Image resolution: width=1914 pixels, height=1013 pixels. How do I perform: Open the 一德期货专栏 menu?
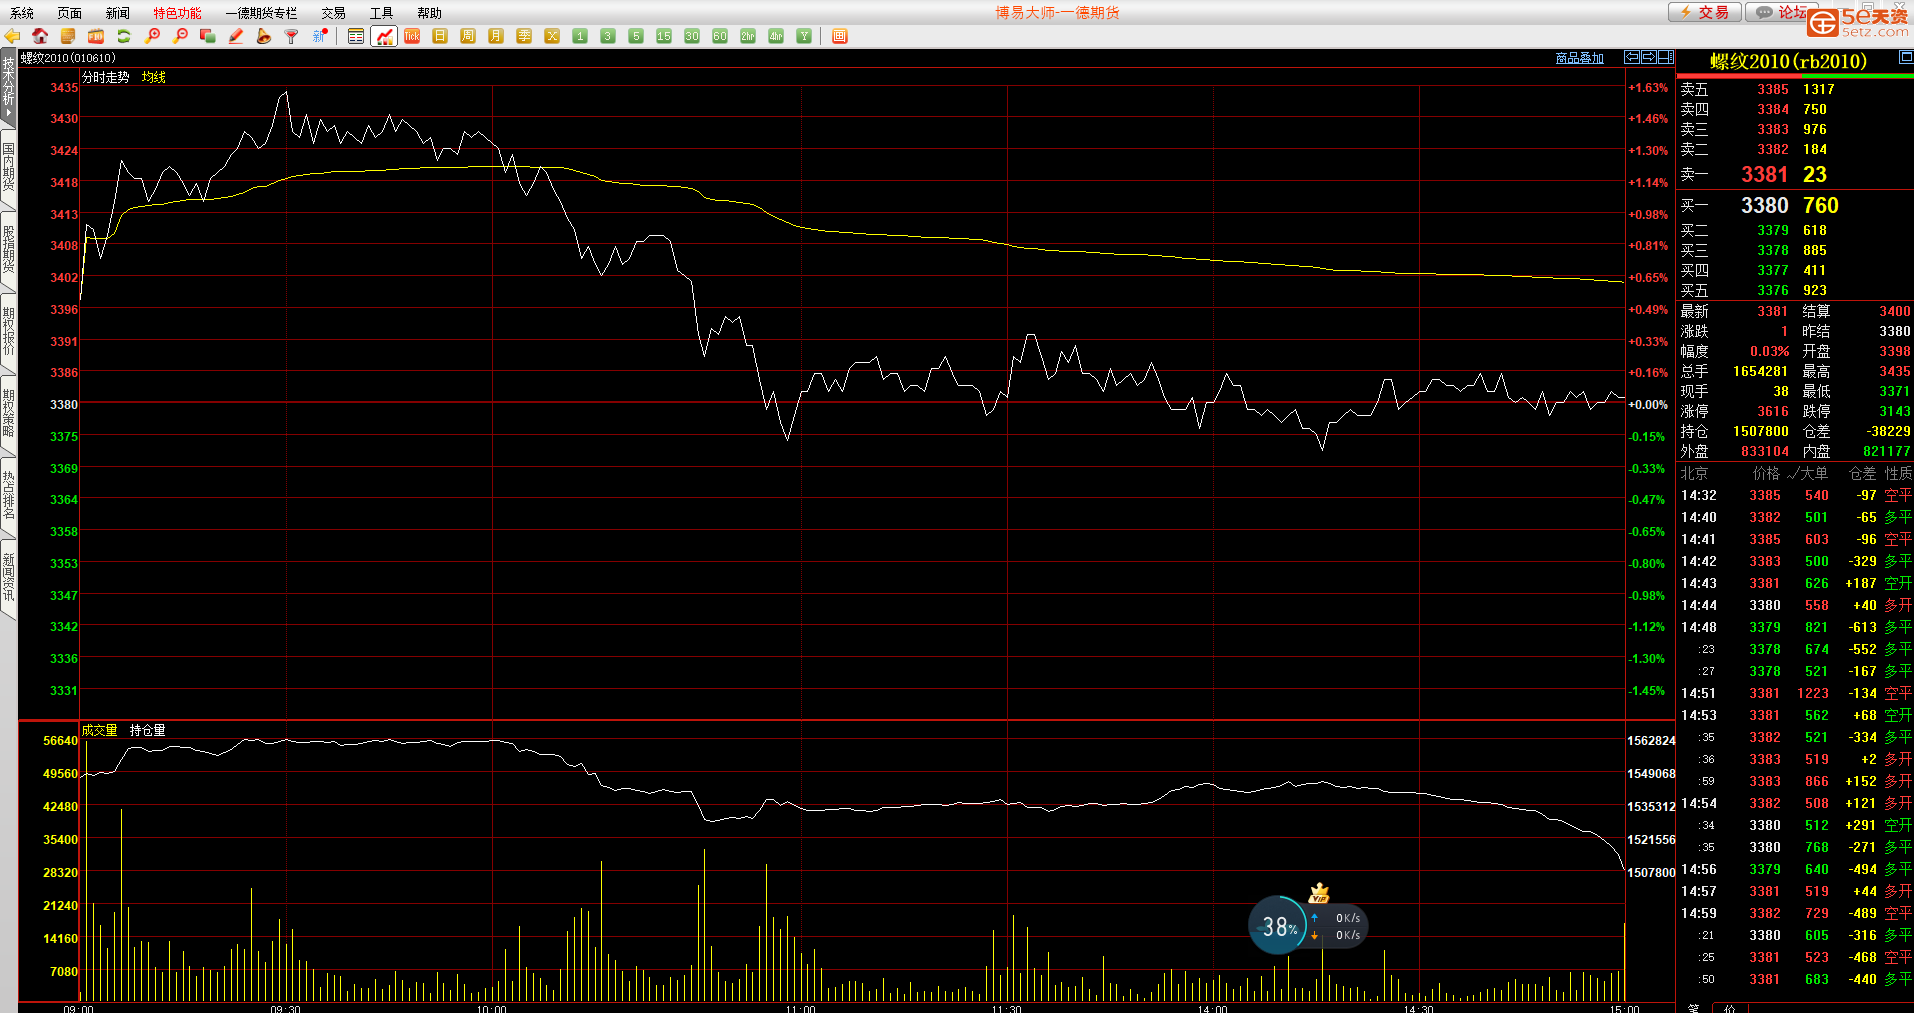click(x=262, y=13)
